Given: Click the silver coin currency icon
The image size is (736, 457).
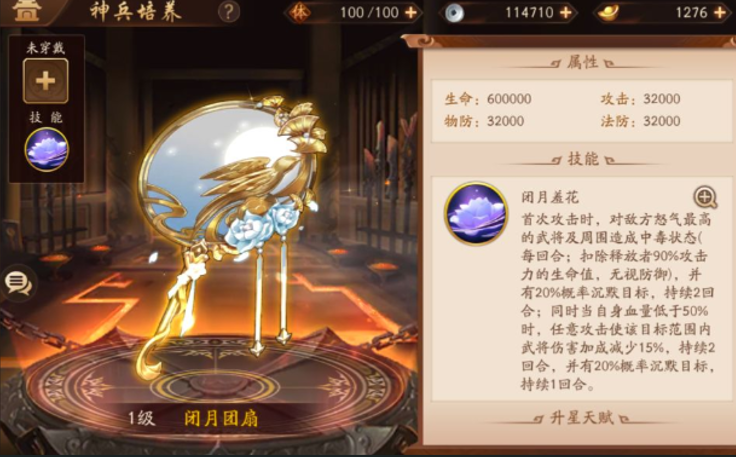Looking at the screenshot, I should 454,13.
